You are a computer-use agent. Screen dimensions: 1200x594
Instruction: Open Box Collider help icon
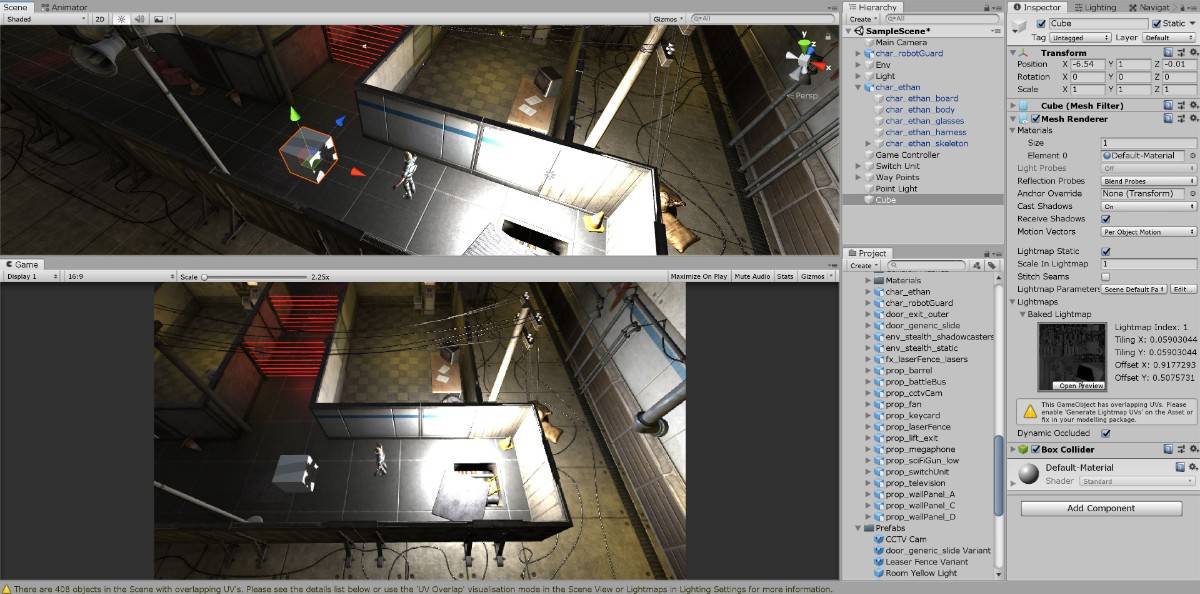1168,450
